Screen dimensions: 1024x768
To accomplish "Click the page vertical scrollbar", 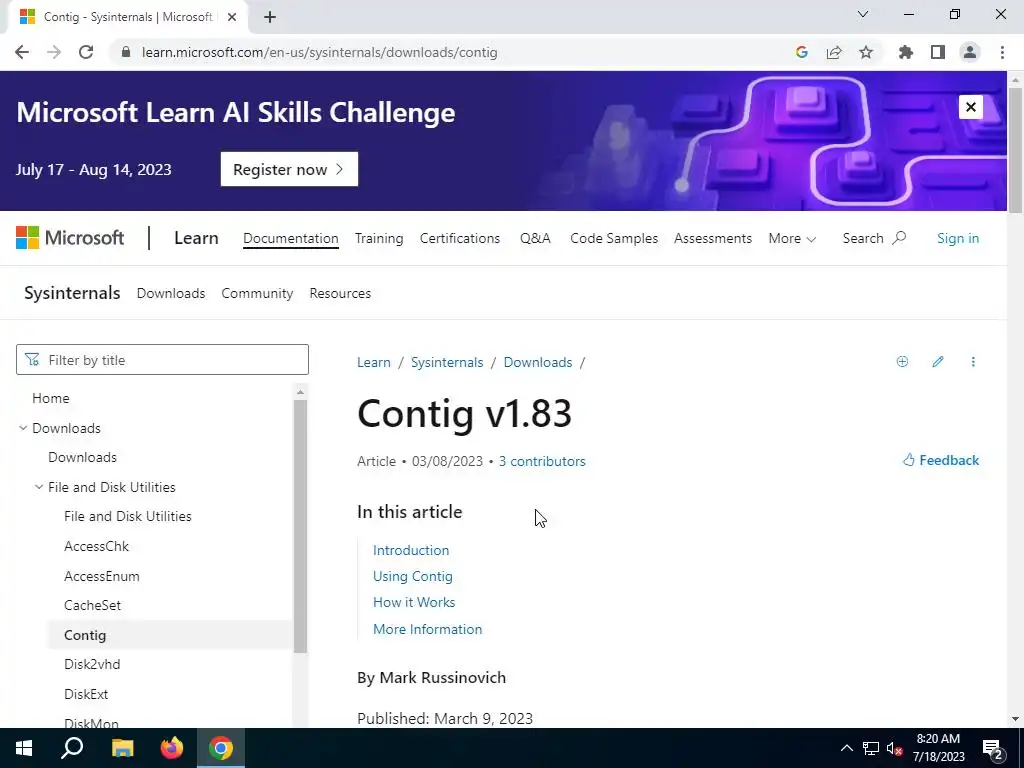I will [1015, 150].
